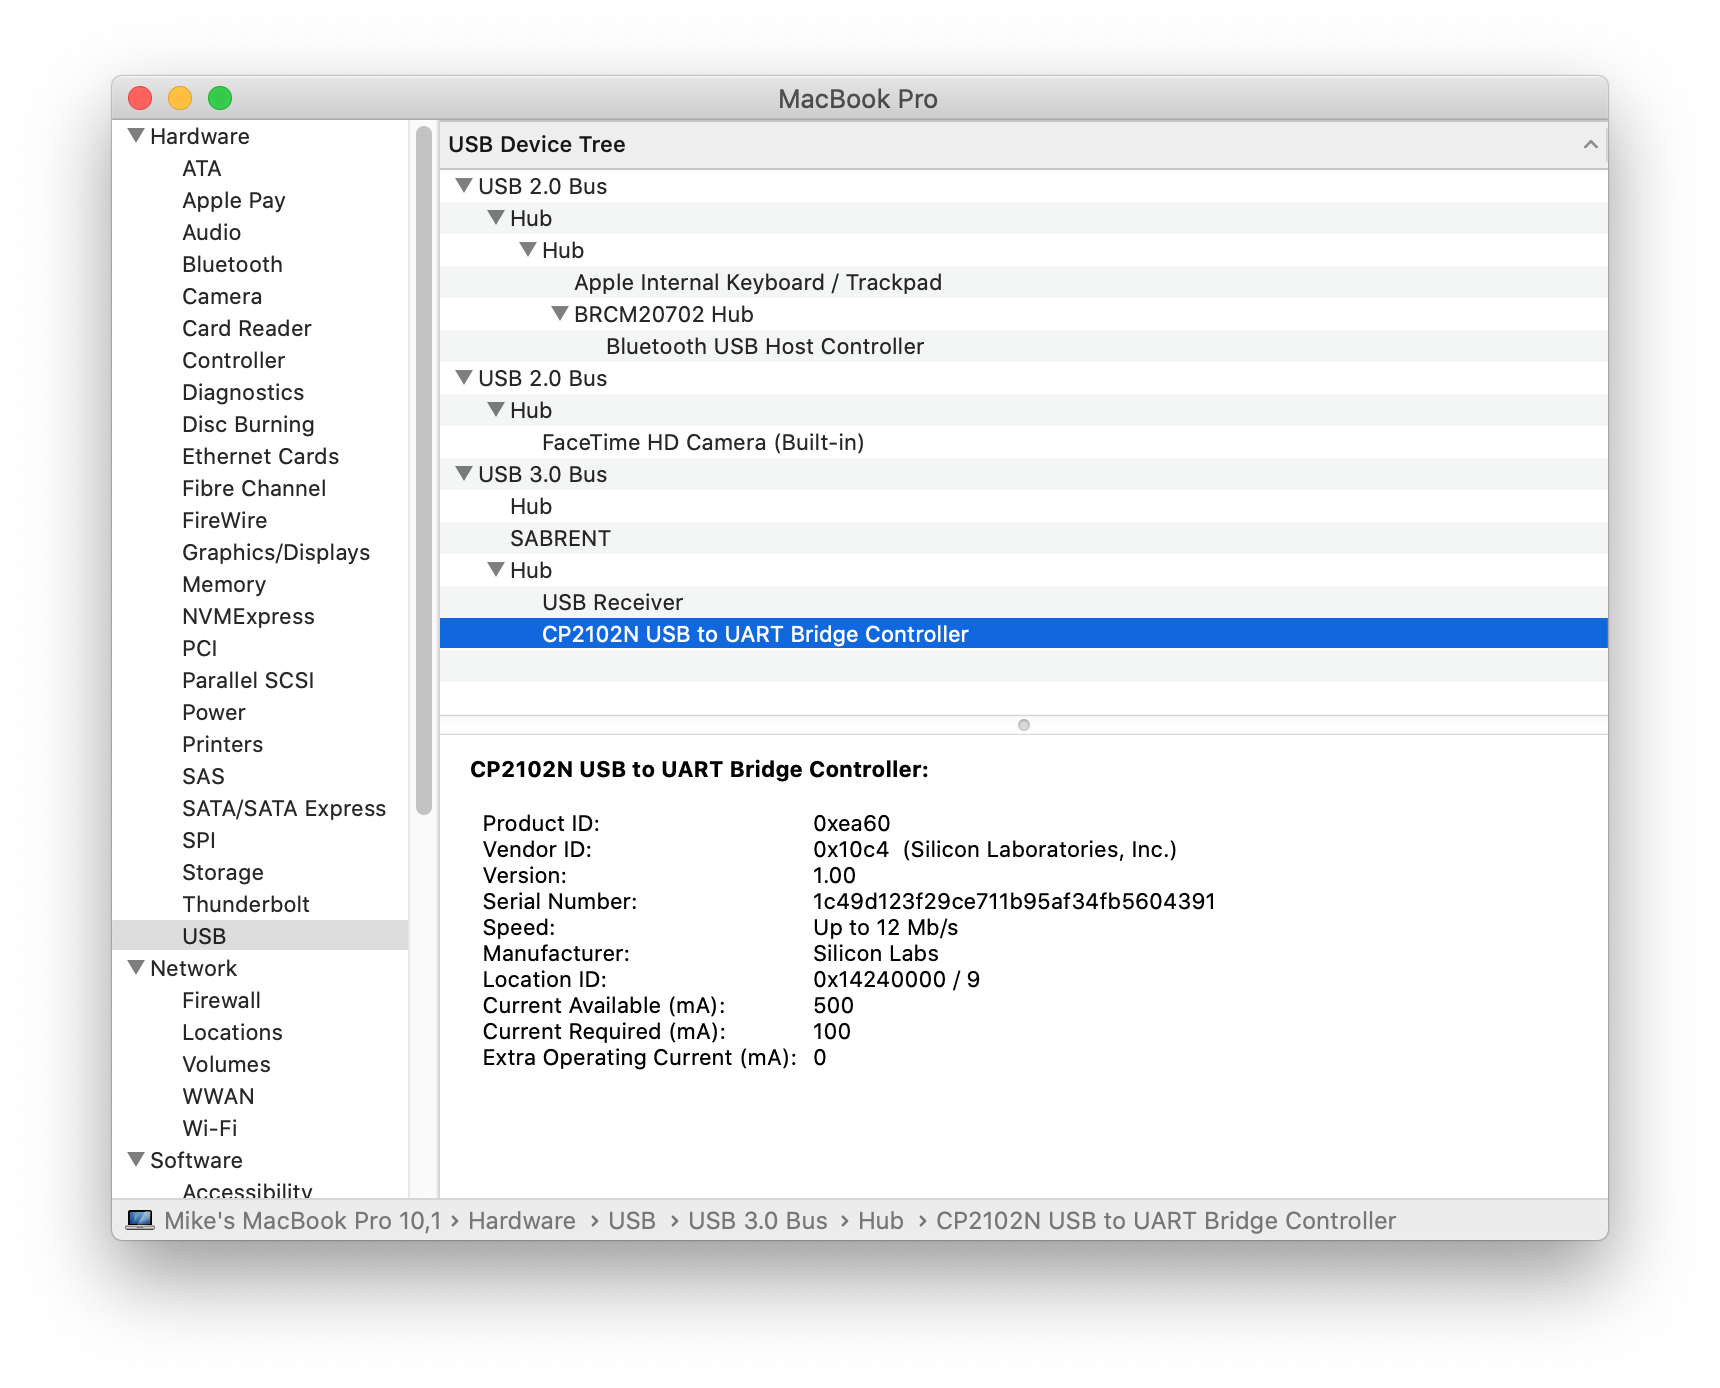Click the pane divider dot above device details
Viewport: 1720px width, 1388px height.
pos(1023,724)
